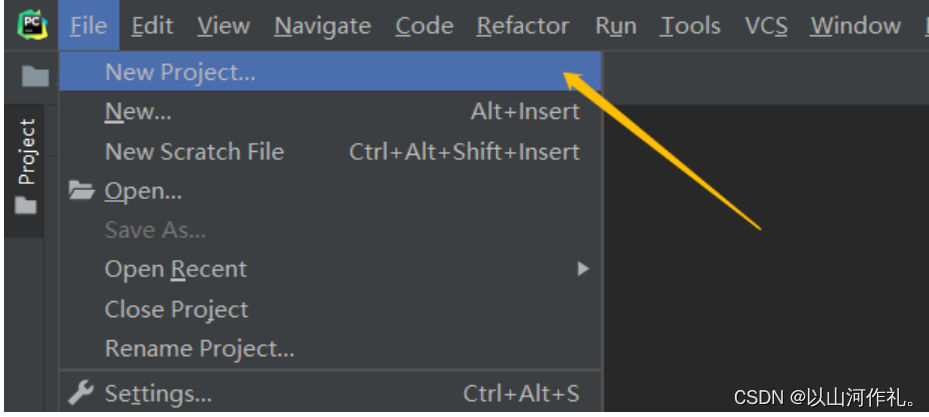Image resolution: width=929 pixels, height=417 pixels.
Task: Open the Code menu
Action: (x=424, y=25)
